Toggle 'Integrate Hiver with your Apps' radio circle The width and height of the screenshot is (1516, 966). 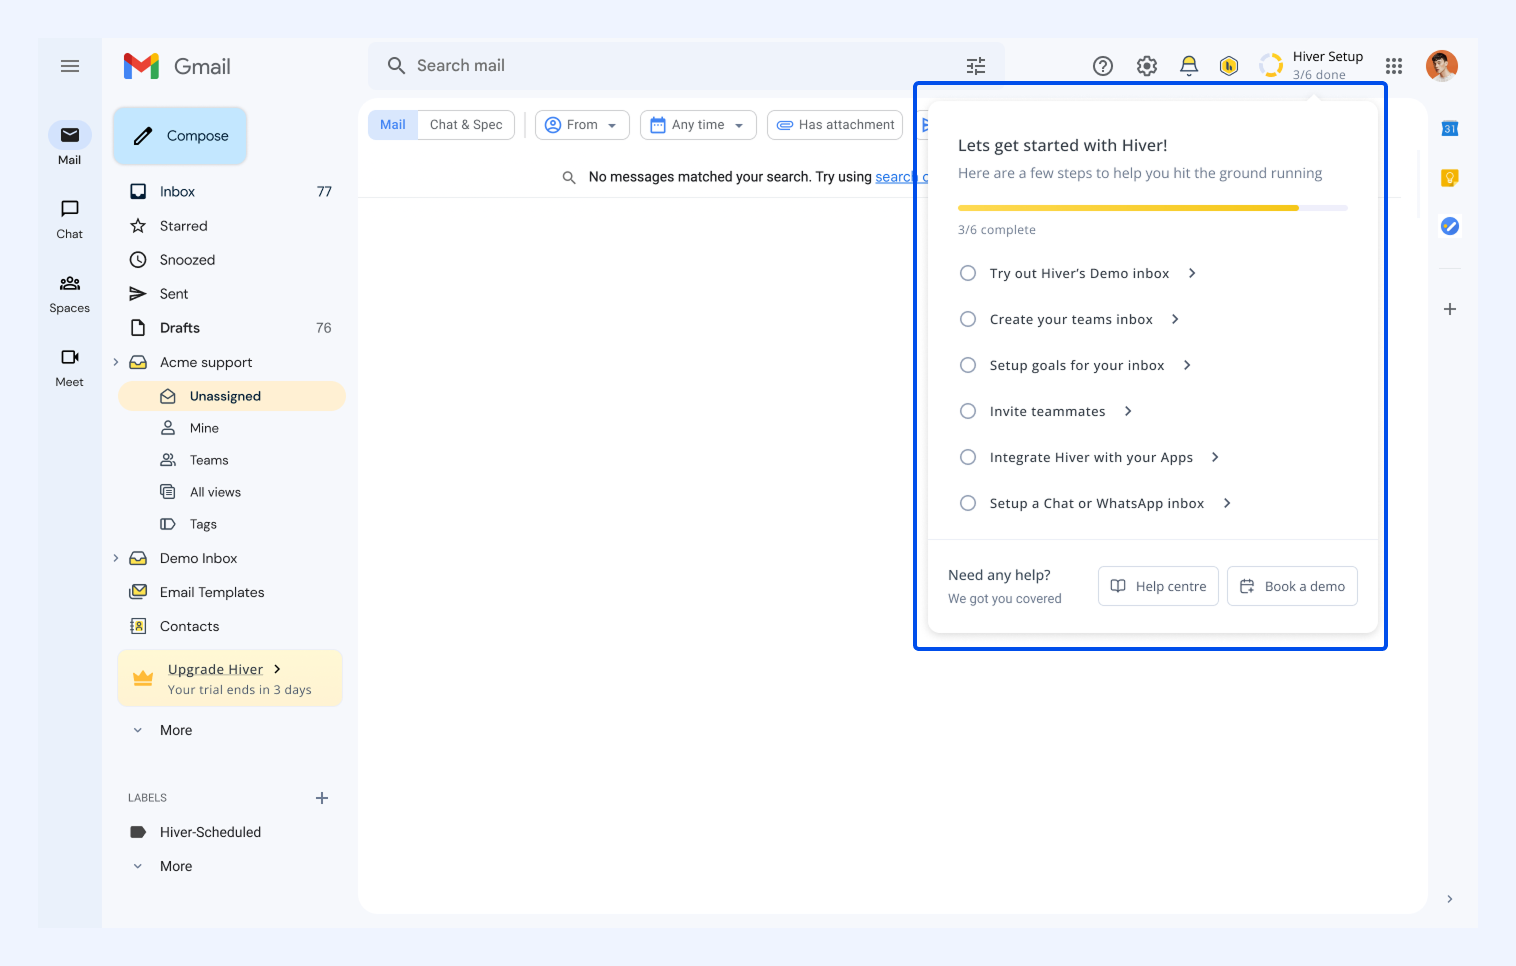968,457
